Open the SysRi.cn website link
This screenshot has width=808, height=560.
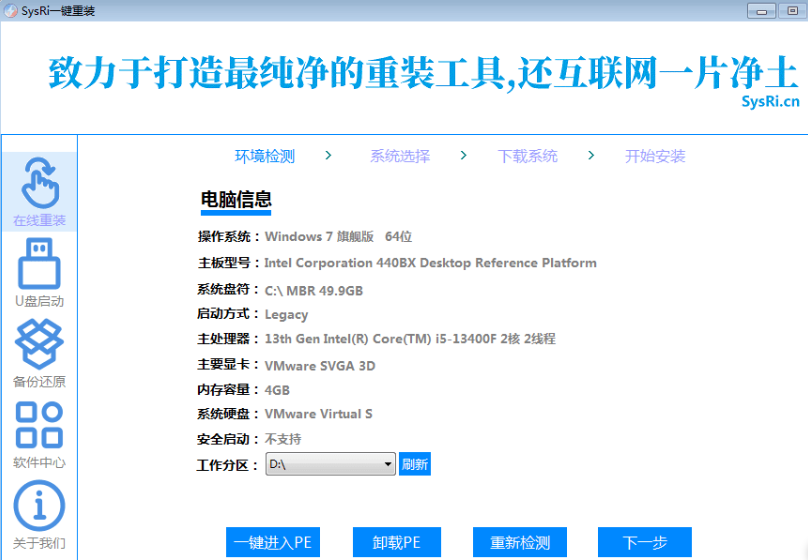point(770,101)
